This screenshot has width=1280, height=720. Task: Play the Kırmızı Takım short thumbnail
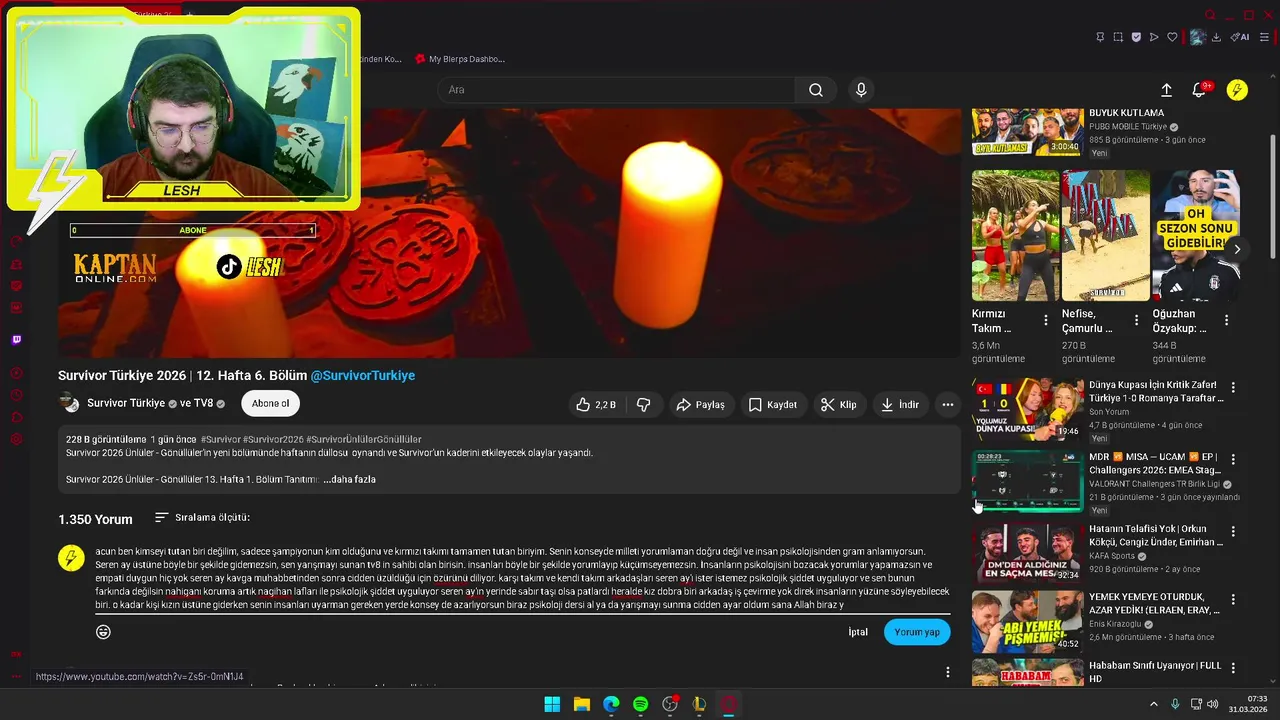pos(1015,235)
